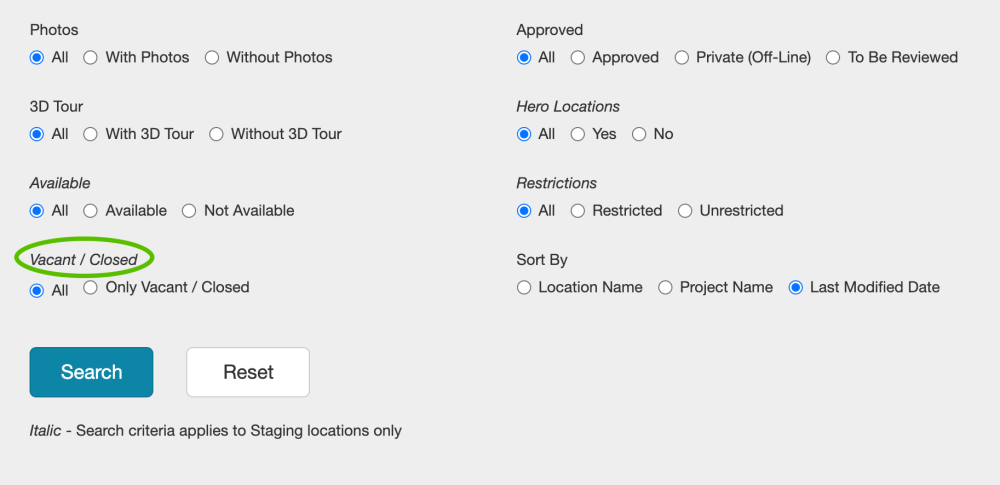
Task: Click the Search button
Action: (91, 372)
